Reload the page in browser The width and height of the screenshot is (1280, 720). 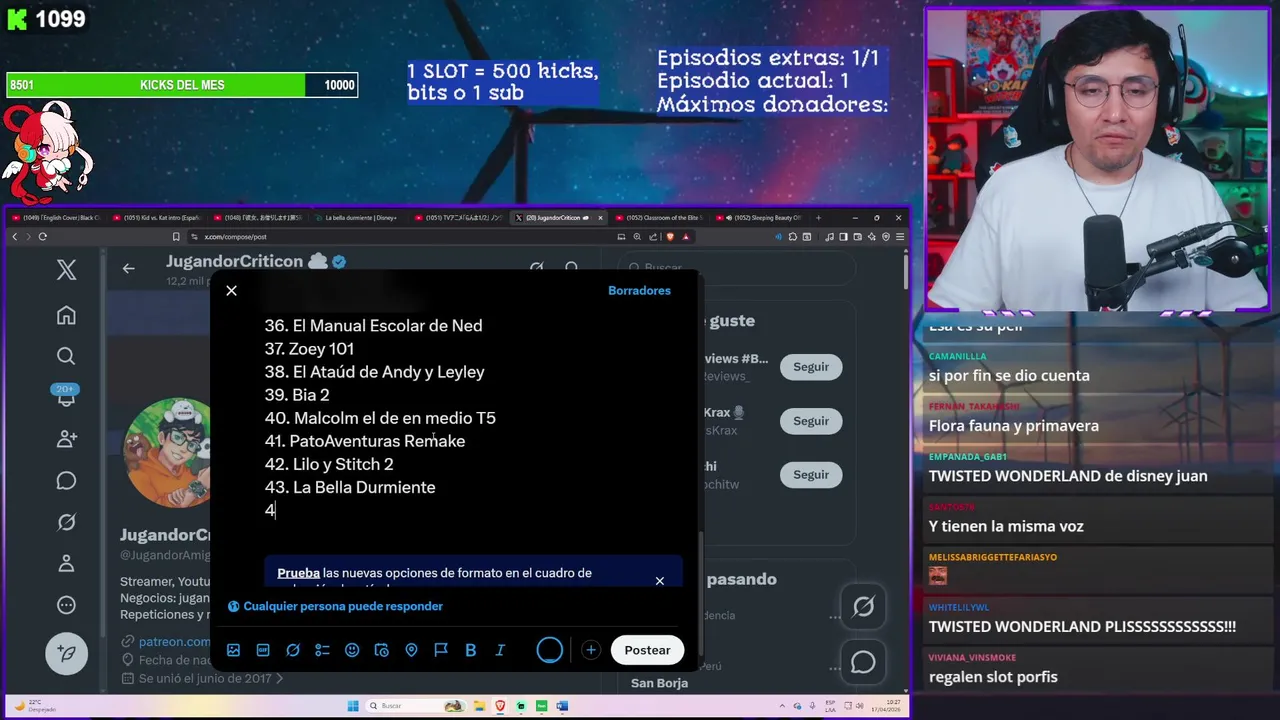pyautogui.click(x=42, y=237)
